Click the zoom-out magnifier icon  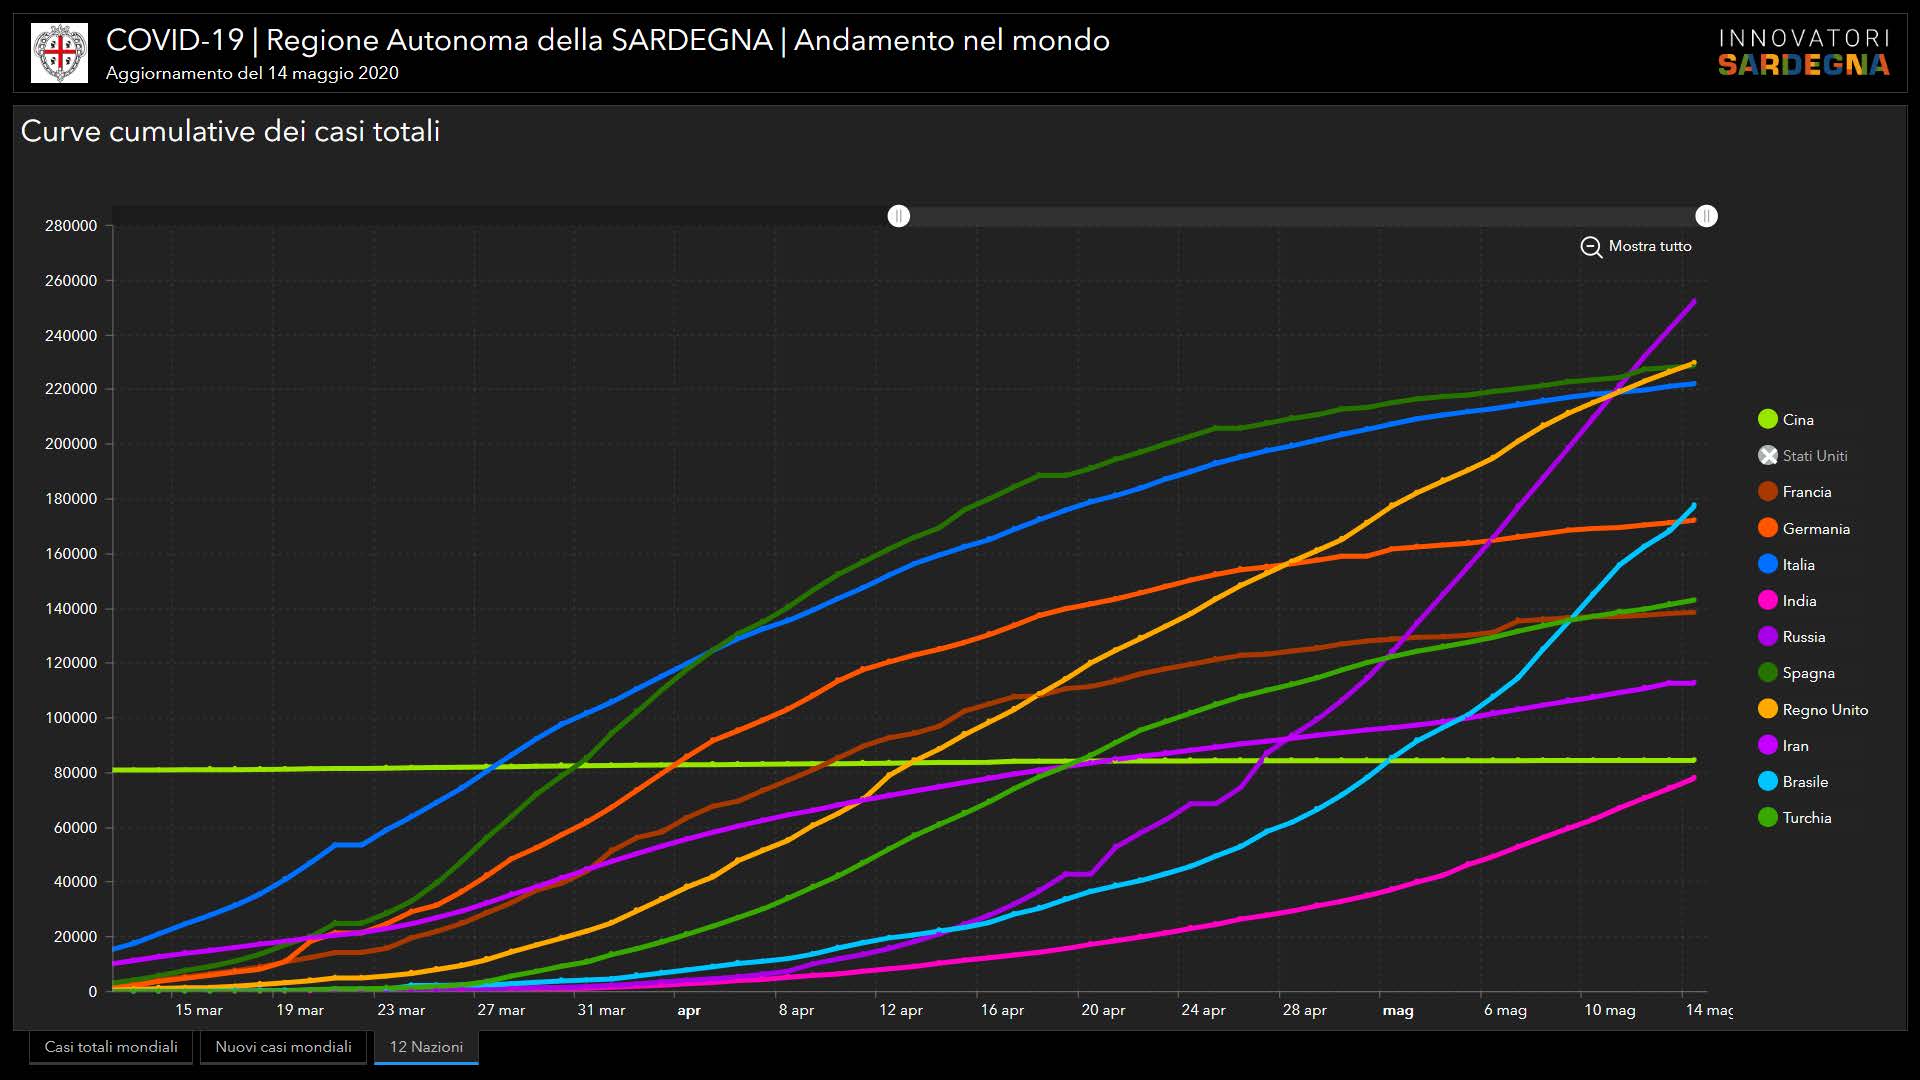pos(1591,247)
